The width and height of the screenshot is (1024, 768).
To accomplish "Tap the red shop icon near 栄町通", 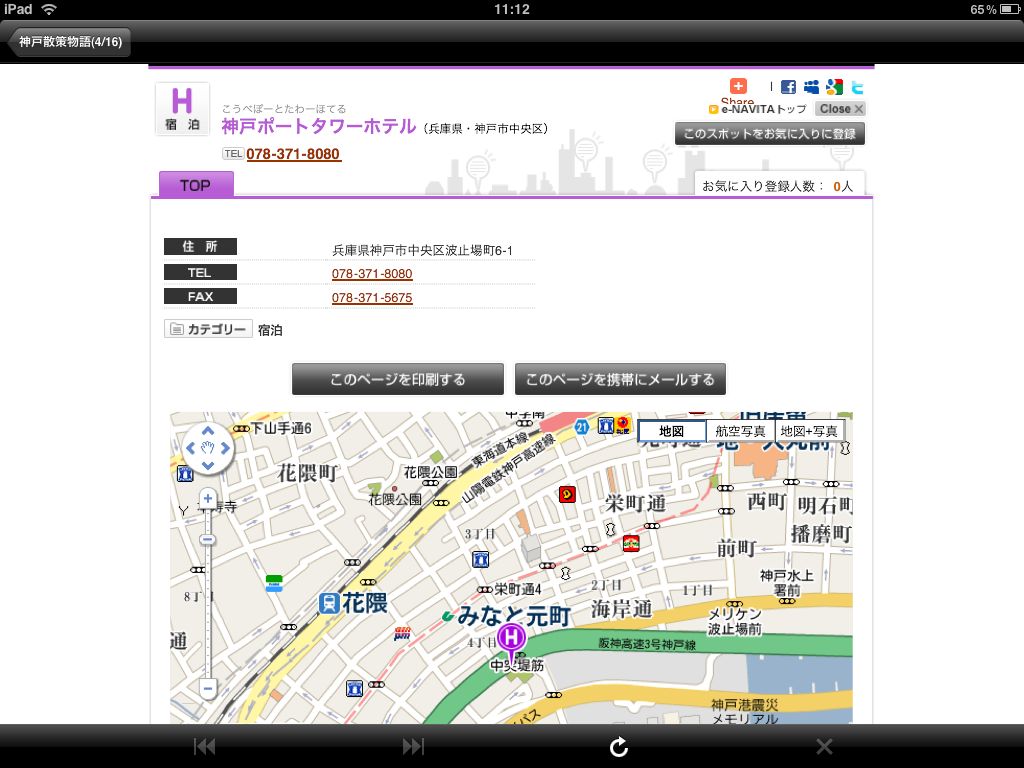I will (567, 494).
